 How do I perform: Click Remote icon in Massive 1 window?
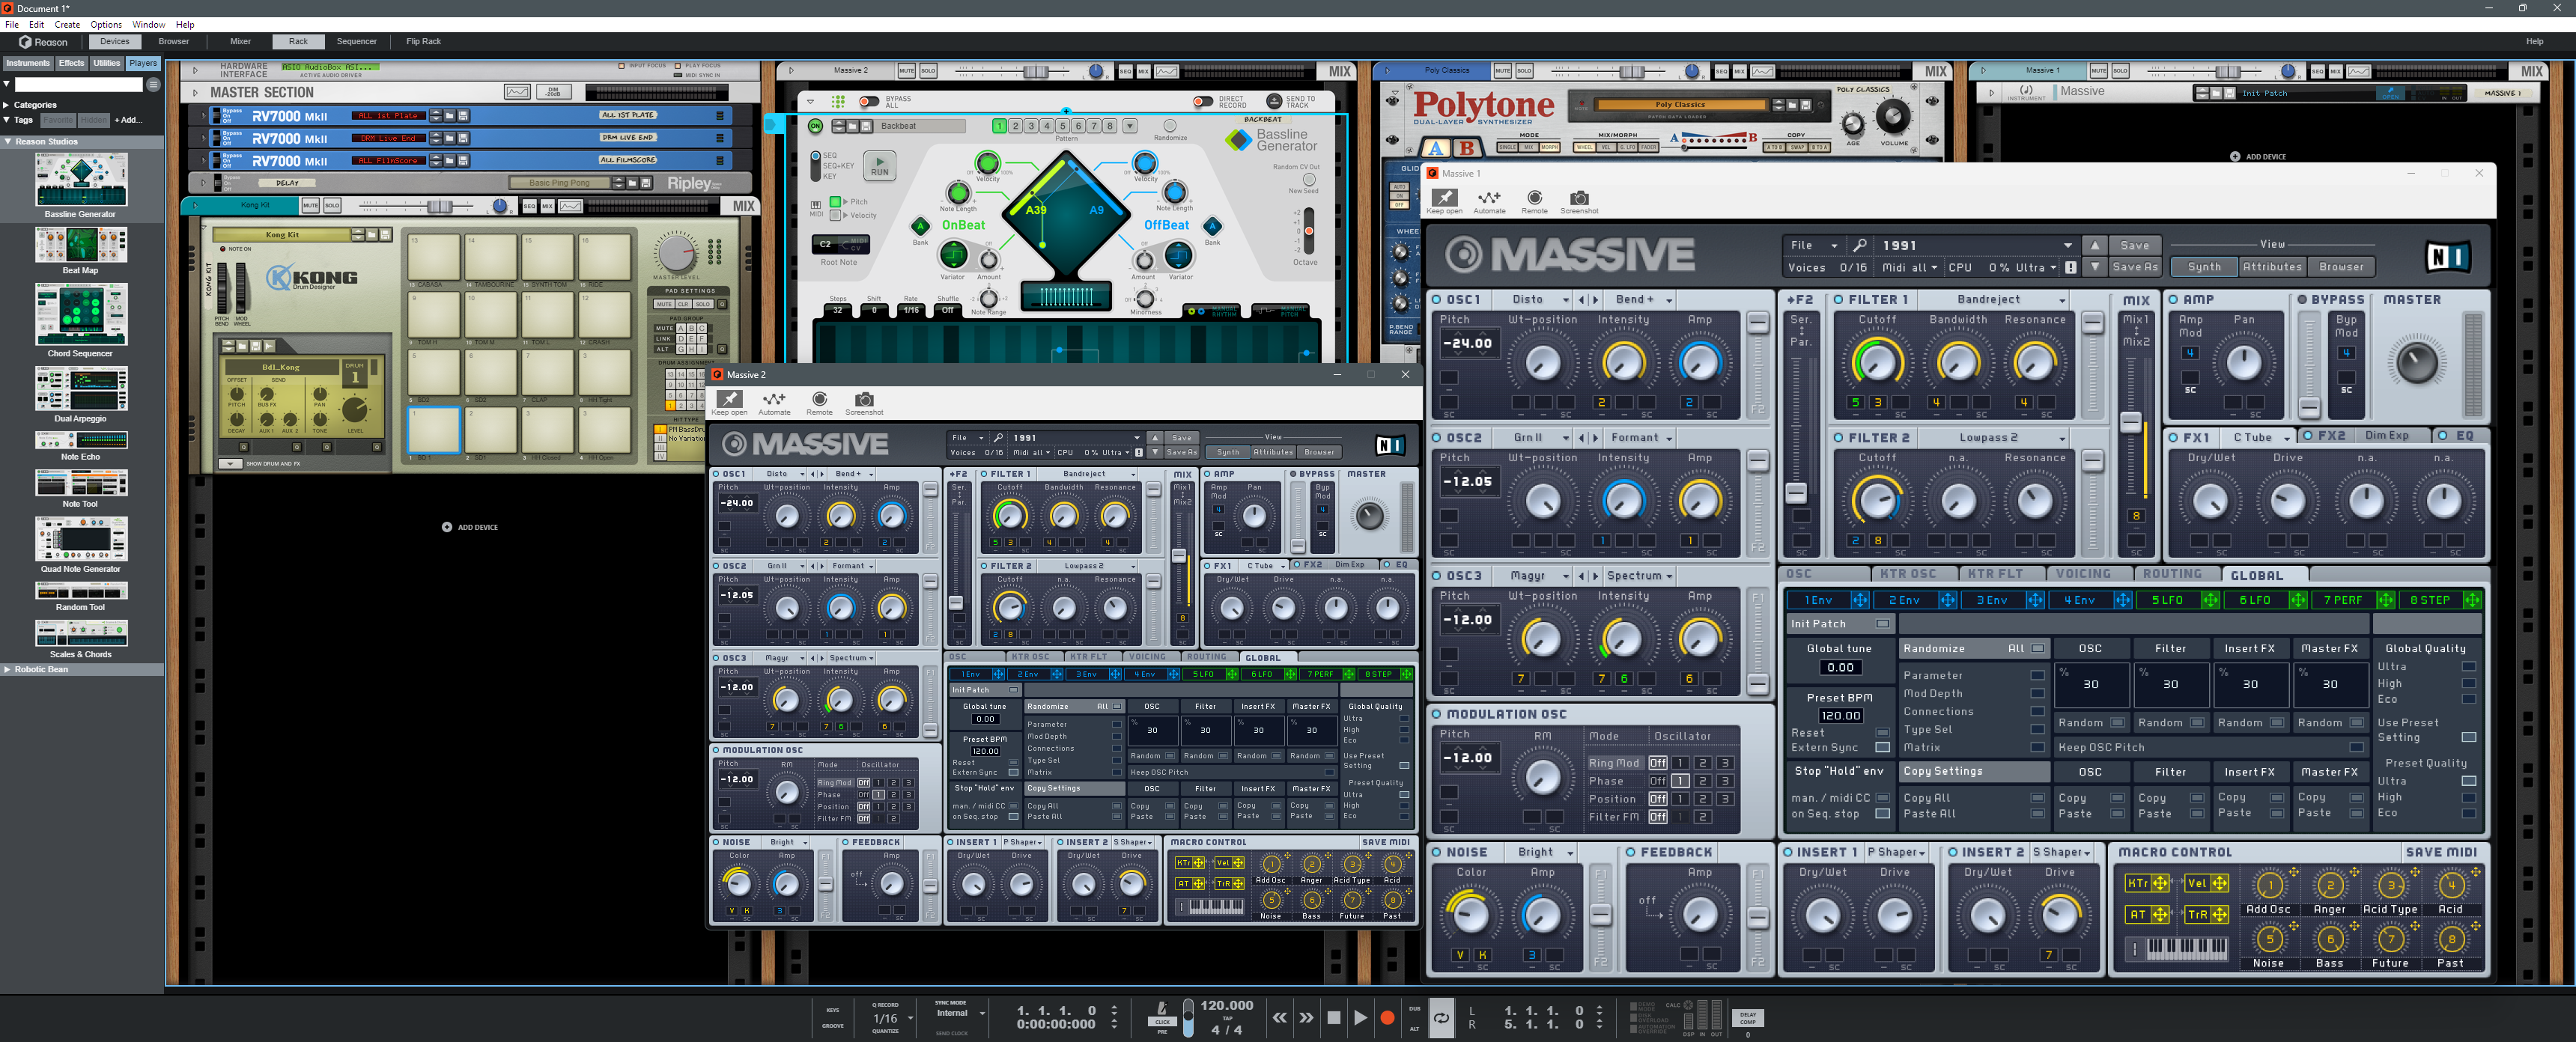1534,198
